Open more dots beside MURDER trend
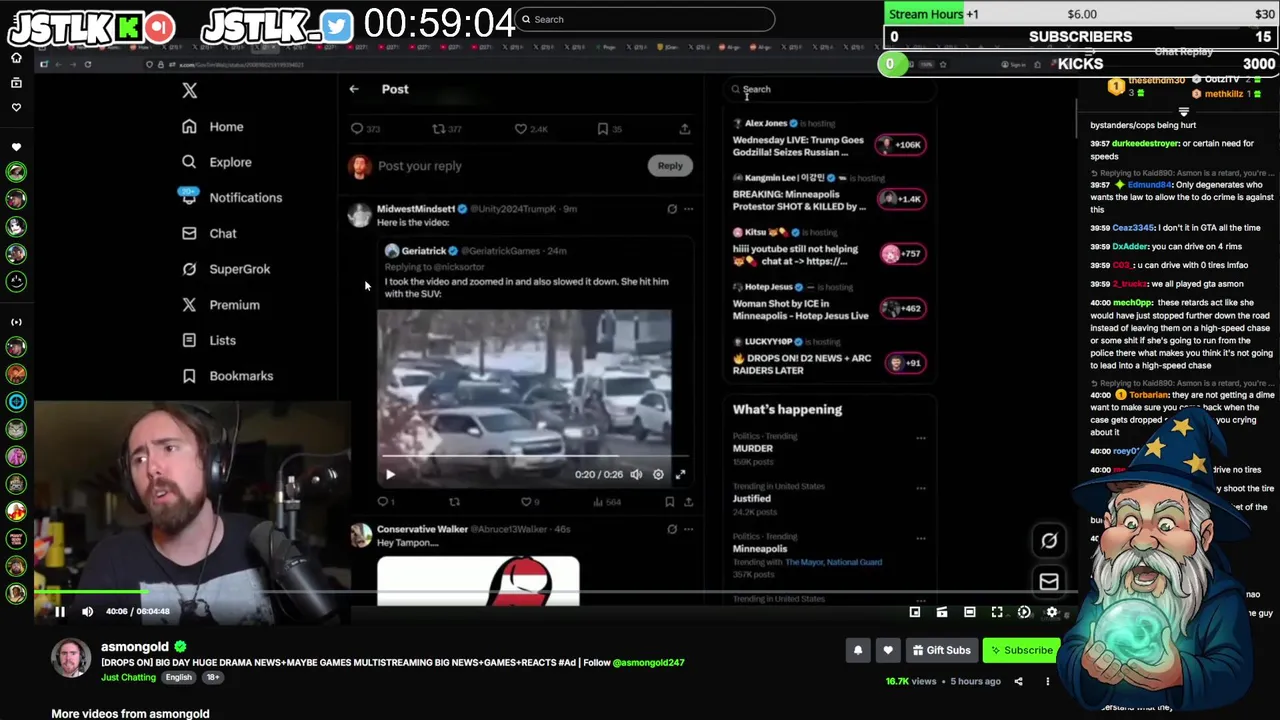Screen dimensions: 1280x720 click(921, 437)
